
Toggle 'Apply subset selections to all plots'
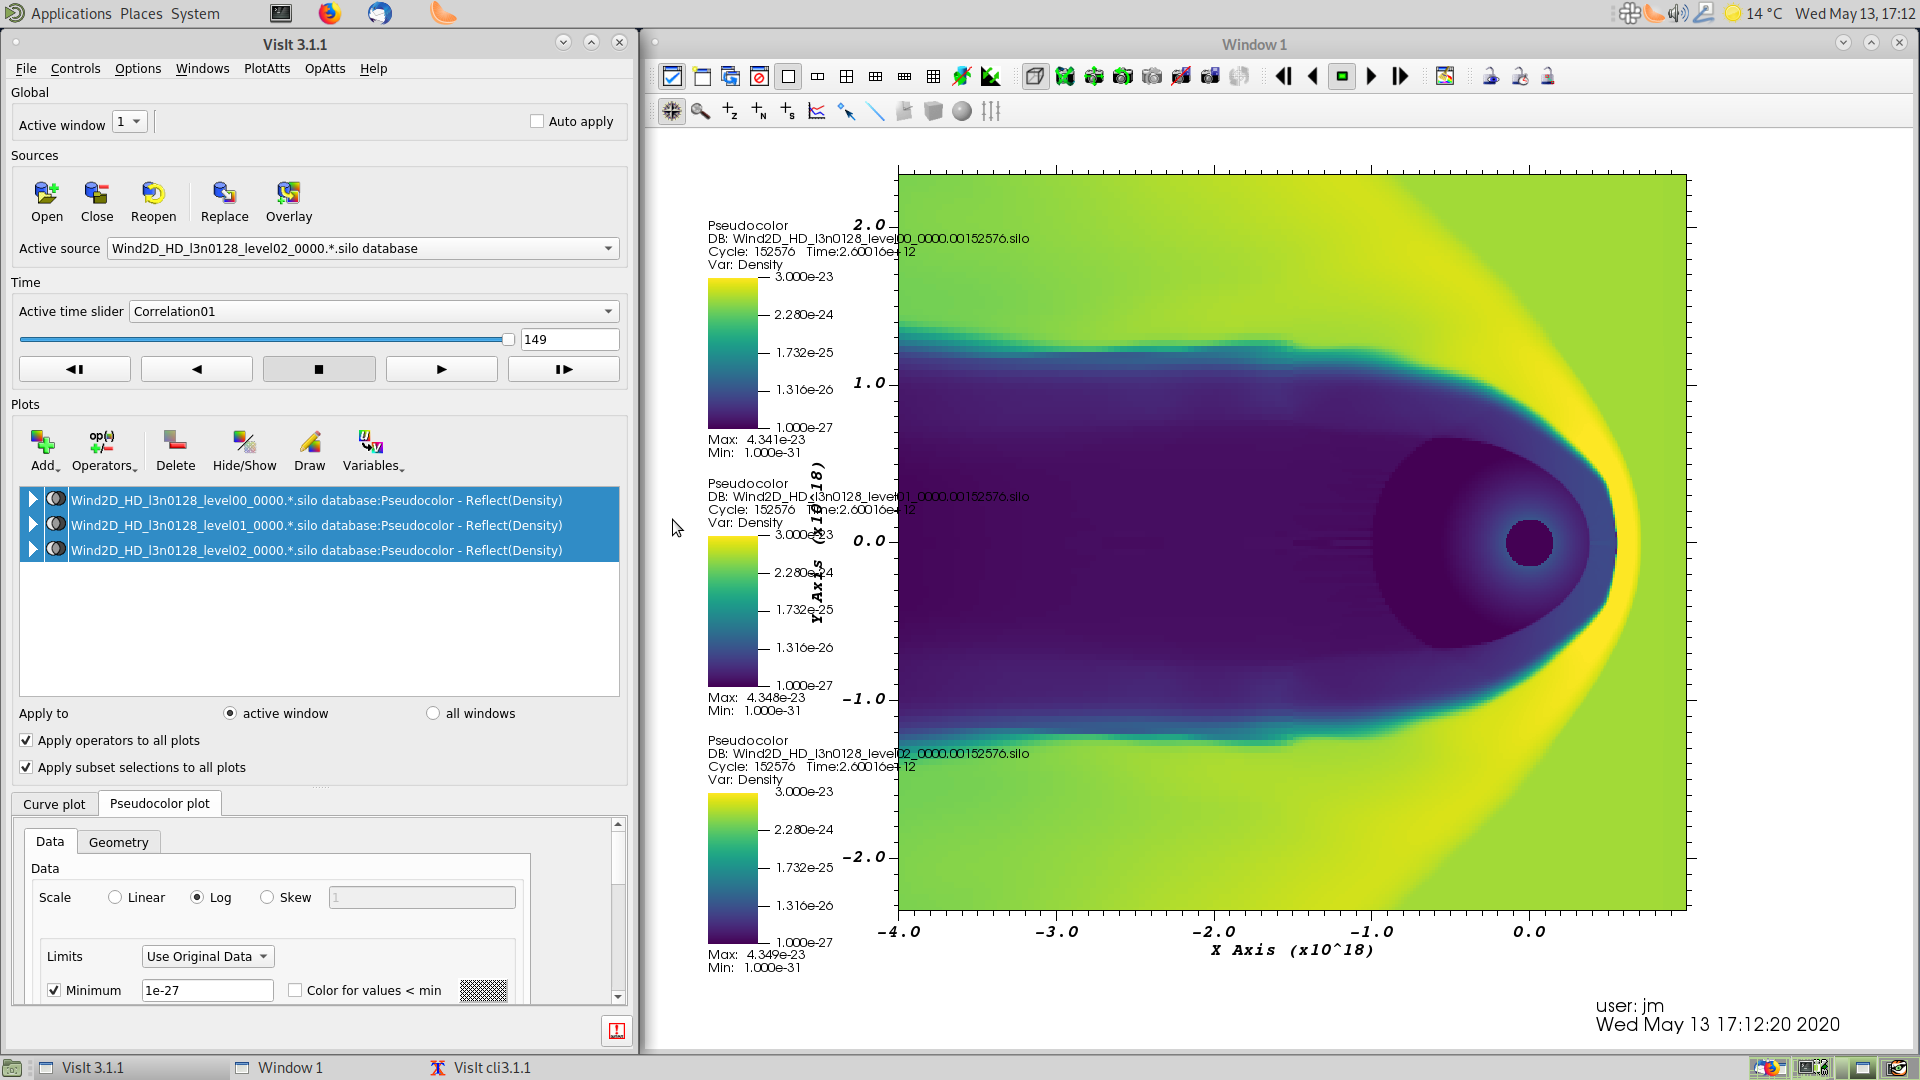click(x=26, y=767)
